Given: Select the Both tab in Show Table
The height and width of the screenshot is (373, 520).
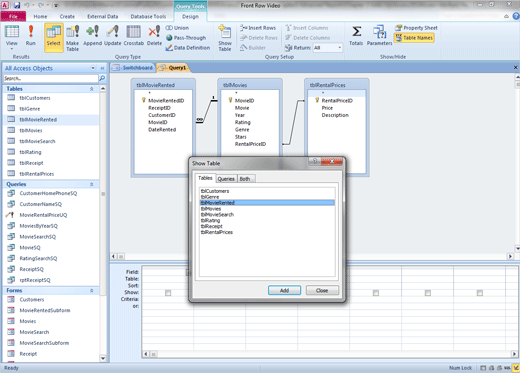Looking at the screenshot, I should pyautogui.click(x=245, y=179).
